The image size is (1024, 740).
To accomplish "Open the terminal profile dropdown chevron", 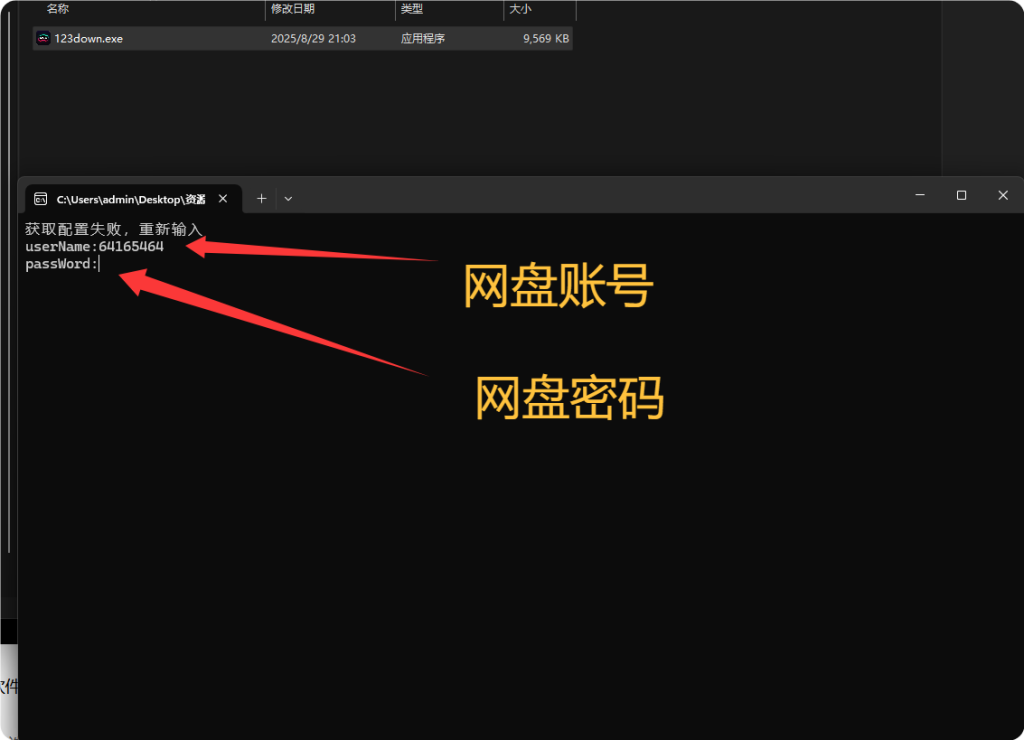I will [x=288, y=199].
